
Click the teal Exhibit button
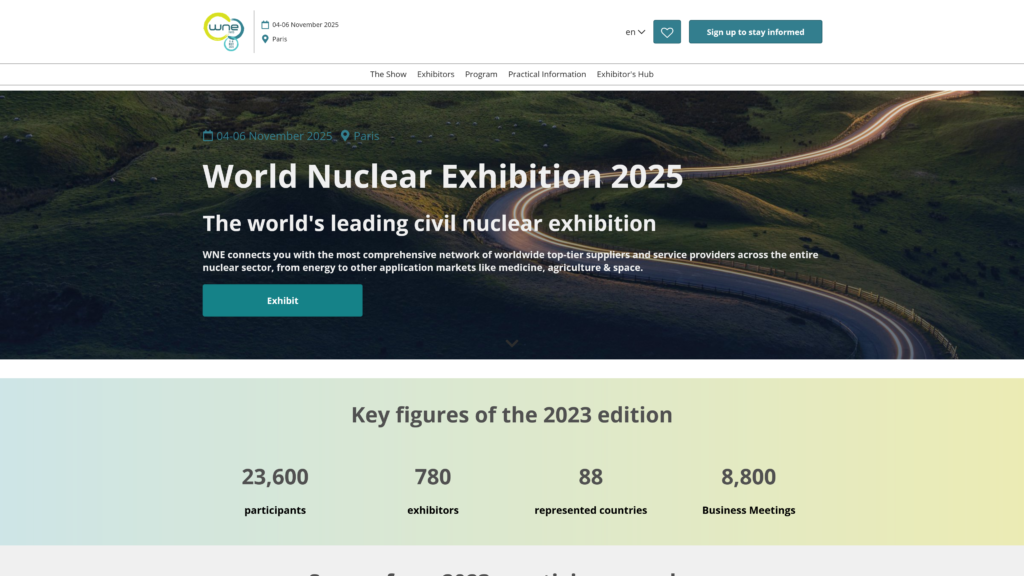tap(282, 300)
